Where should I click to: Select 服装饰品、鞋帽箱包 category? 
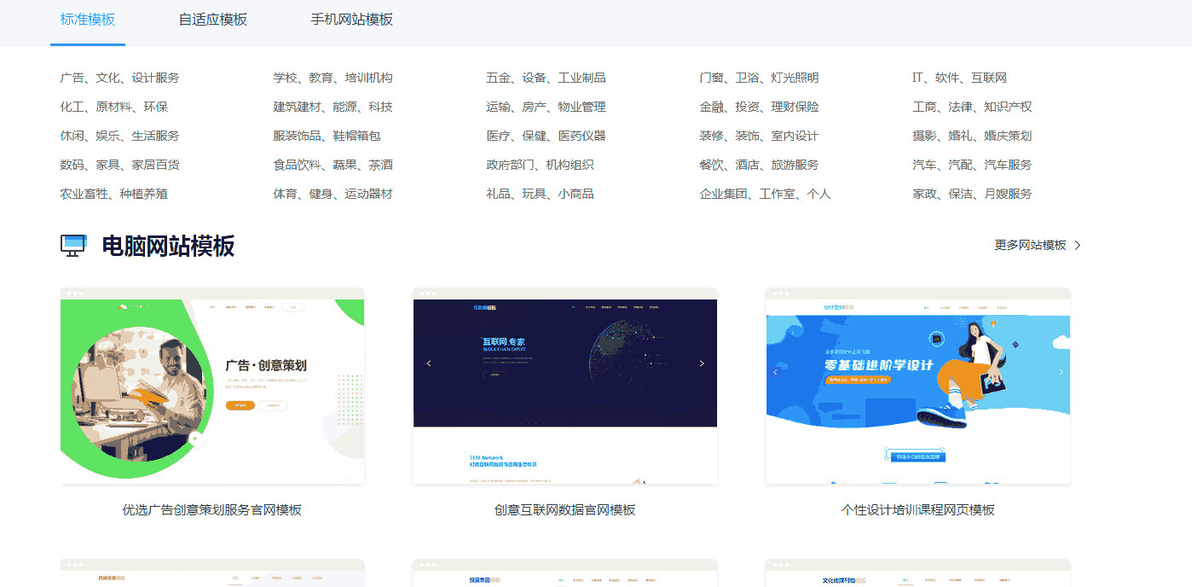327,135
